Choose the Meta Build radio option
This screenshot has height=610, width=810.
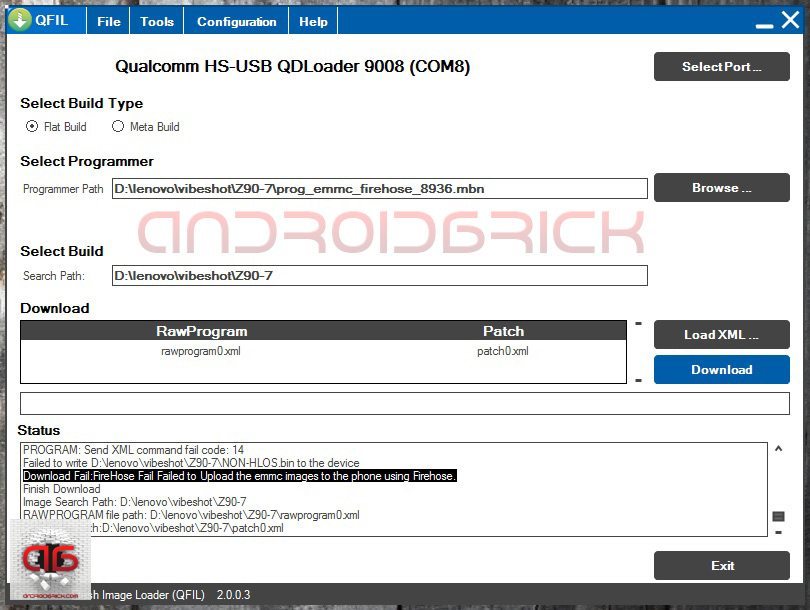click(x=118, y=127)
